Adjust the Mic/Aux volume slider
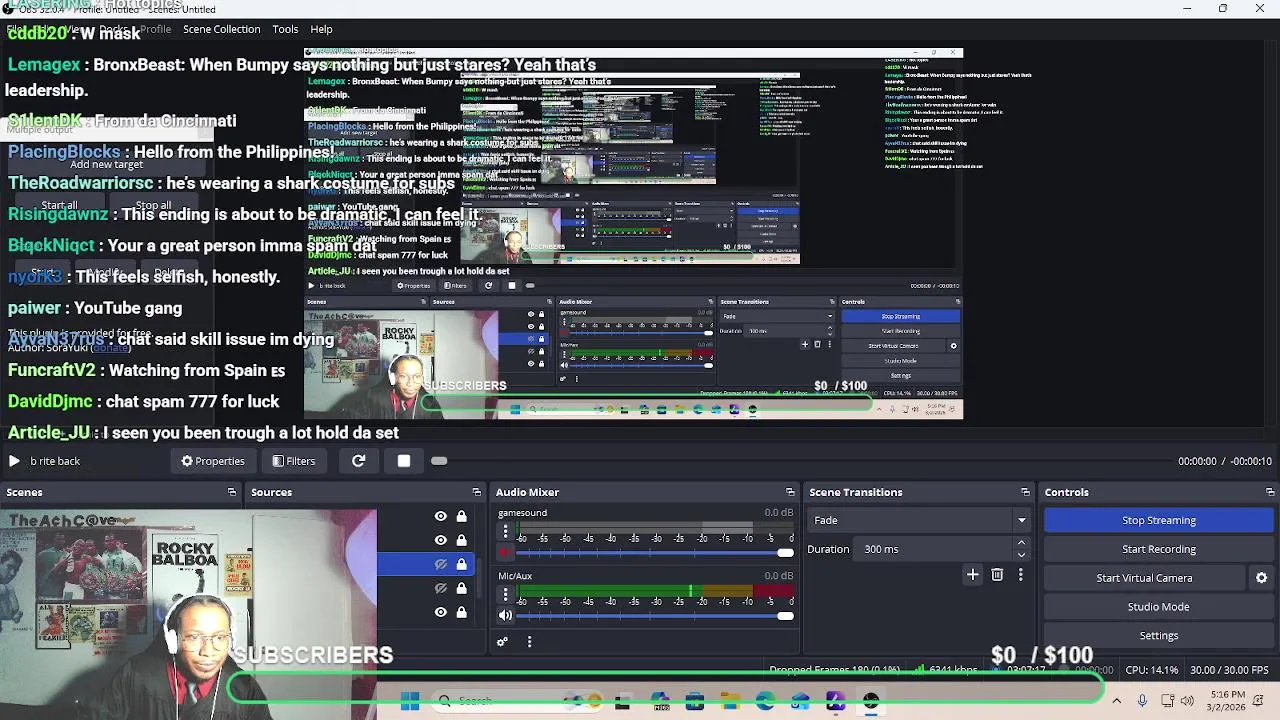The width and height of the screenshot is (1280, 720). coord(654,616)
